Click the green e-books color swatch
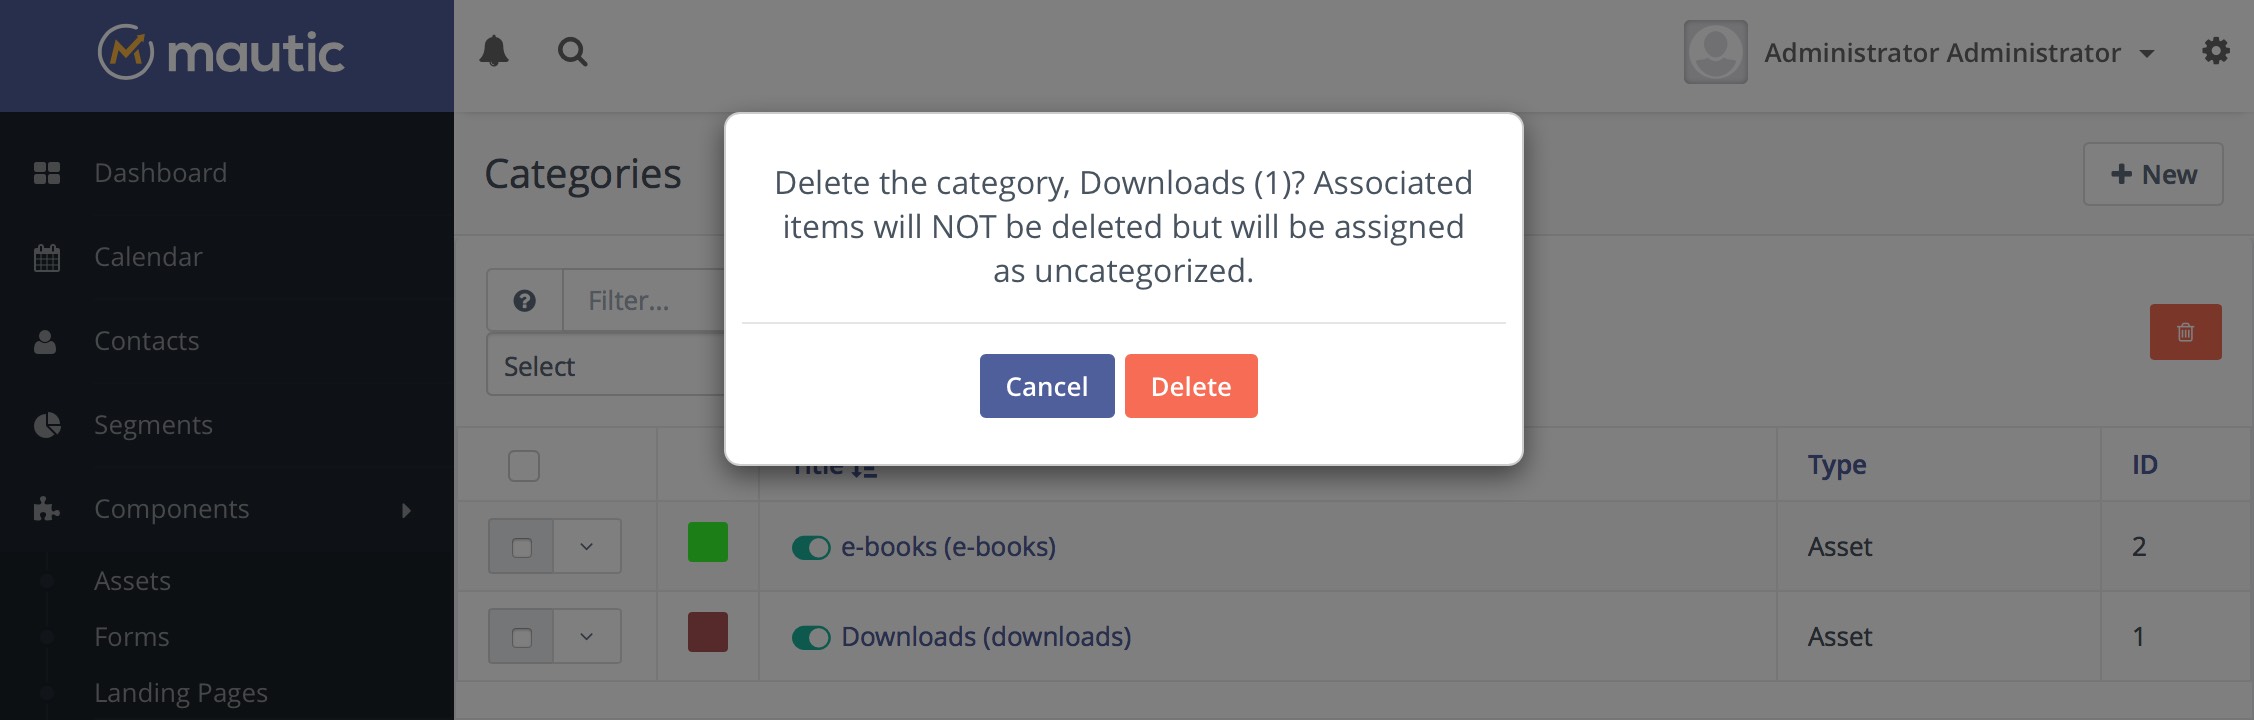Image resolution: width=2254 pixels, height=720 pixels. [708, 542]
